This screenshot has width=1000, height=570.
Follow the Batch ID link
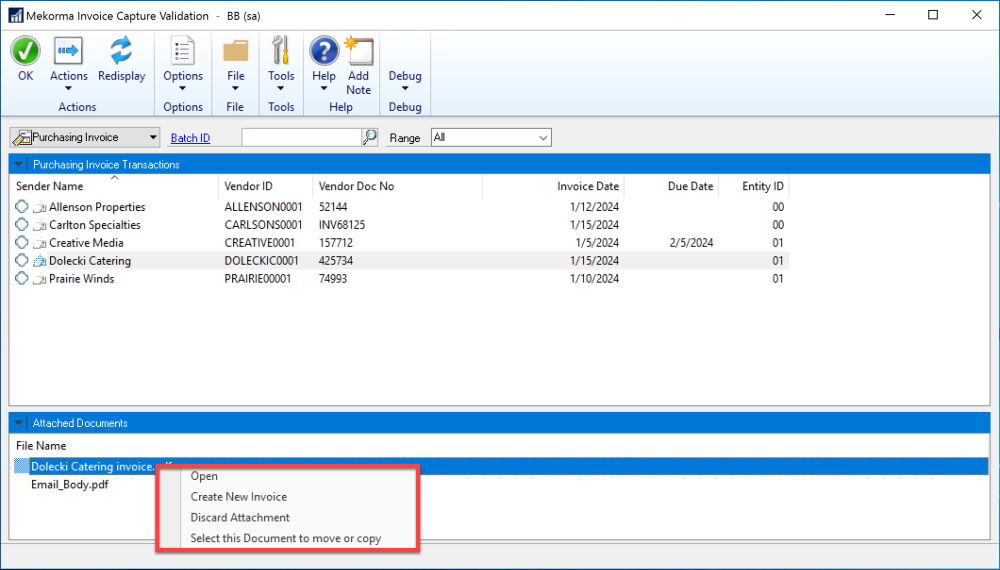(190, 138)
